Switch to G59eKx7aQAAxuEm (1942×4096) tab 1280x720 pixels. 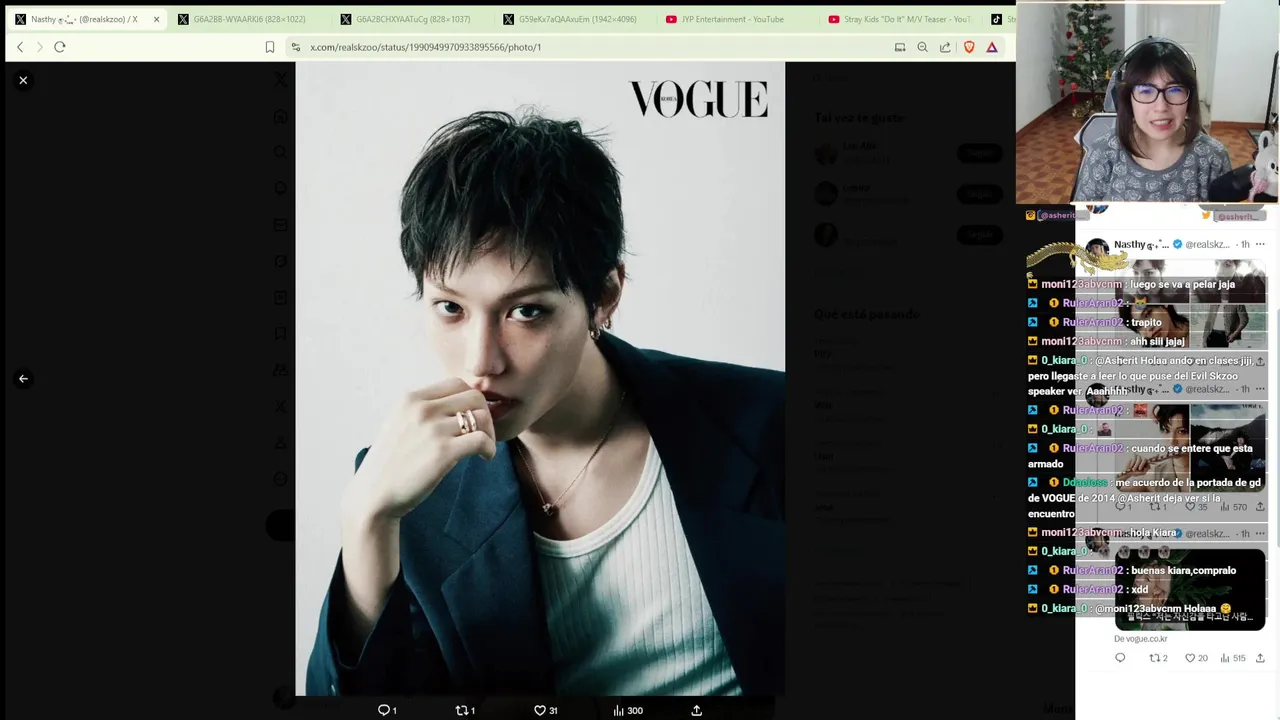pyautogui.click(x=575, y=19)
